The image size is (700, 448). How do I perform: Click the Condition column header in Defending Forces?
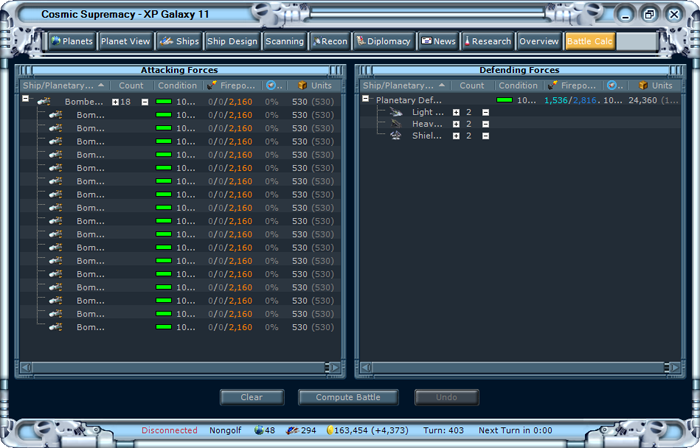coord(518,85)
